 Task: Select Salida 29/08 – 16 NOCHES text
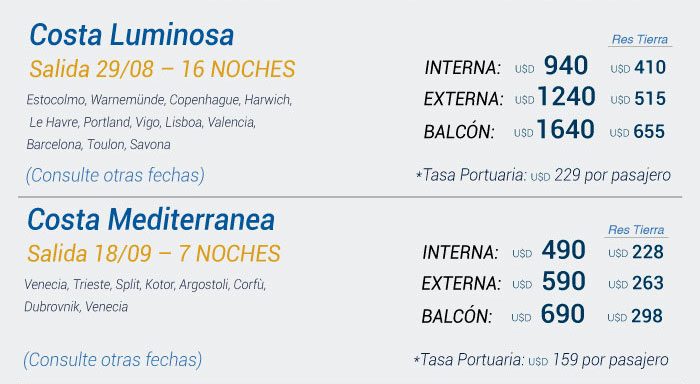[162, 69]
